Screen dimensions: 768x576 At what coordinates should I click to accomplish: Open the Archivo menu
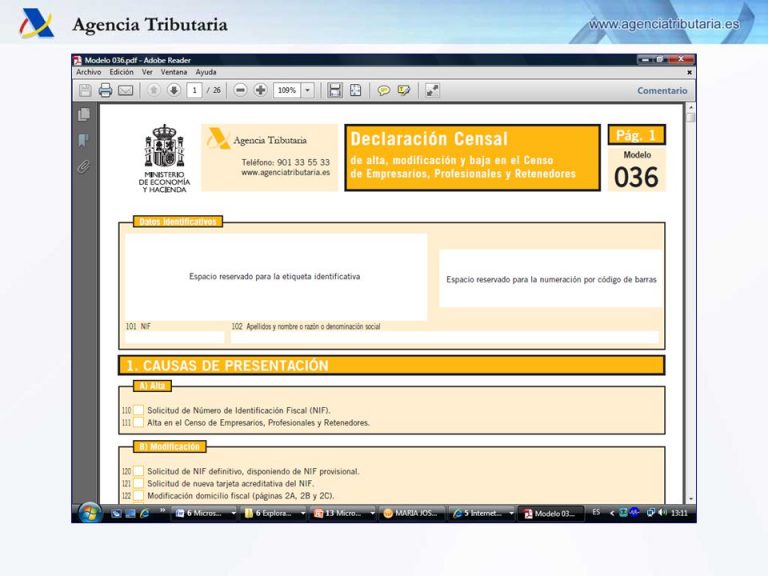[88, 72]
